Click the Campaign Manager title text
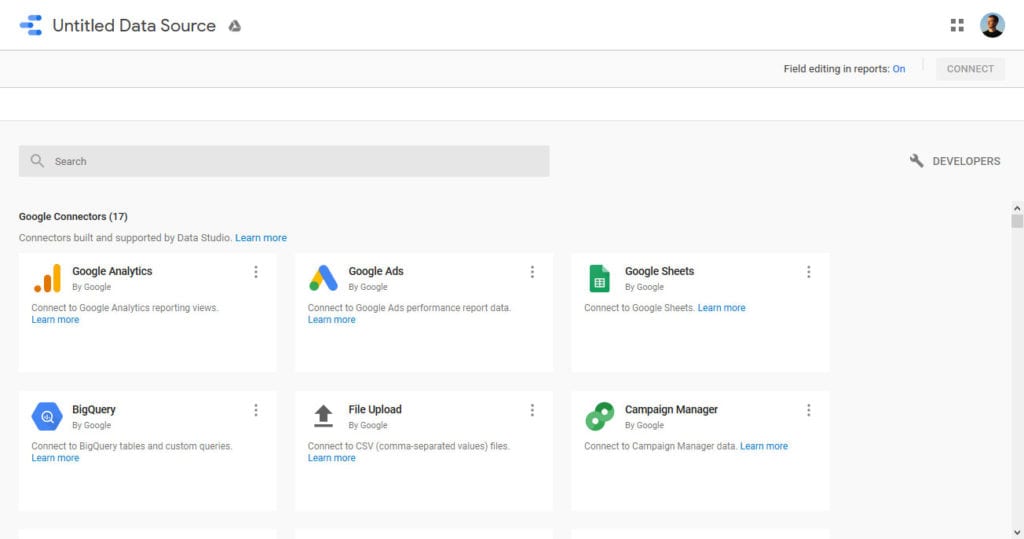Image resolution: width=1024 pixels, height=539 pixels. click(x=671, y=410)
